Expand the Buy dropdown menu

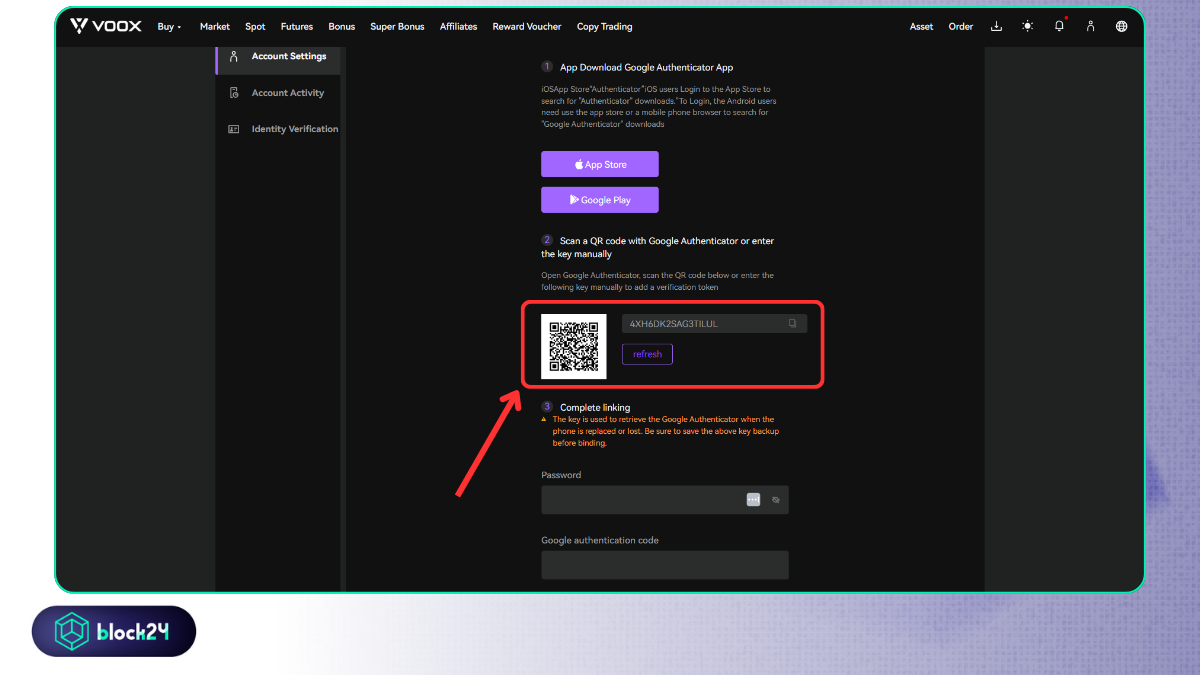tap(169, 26)
